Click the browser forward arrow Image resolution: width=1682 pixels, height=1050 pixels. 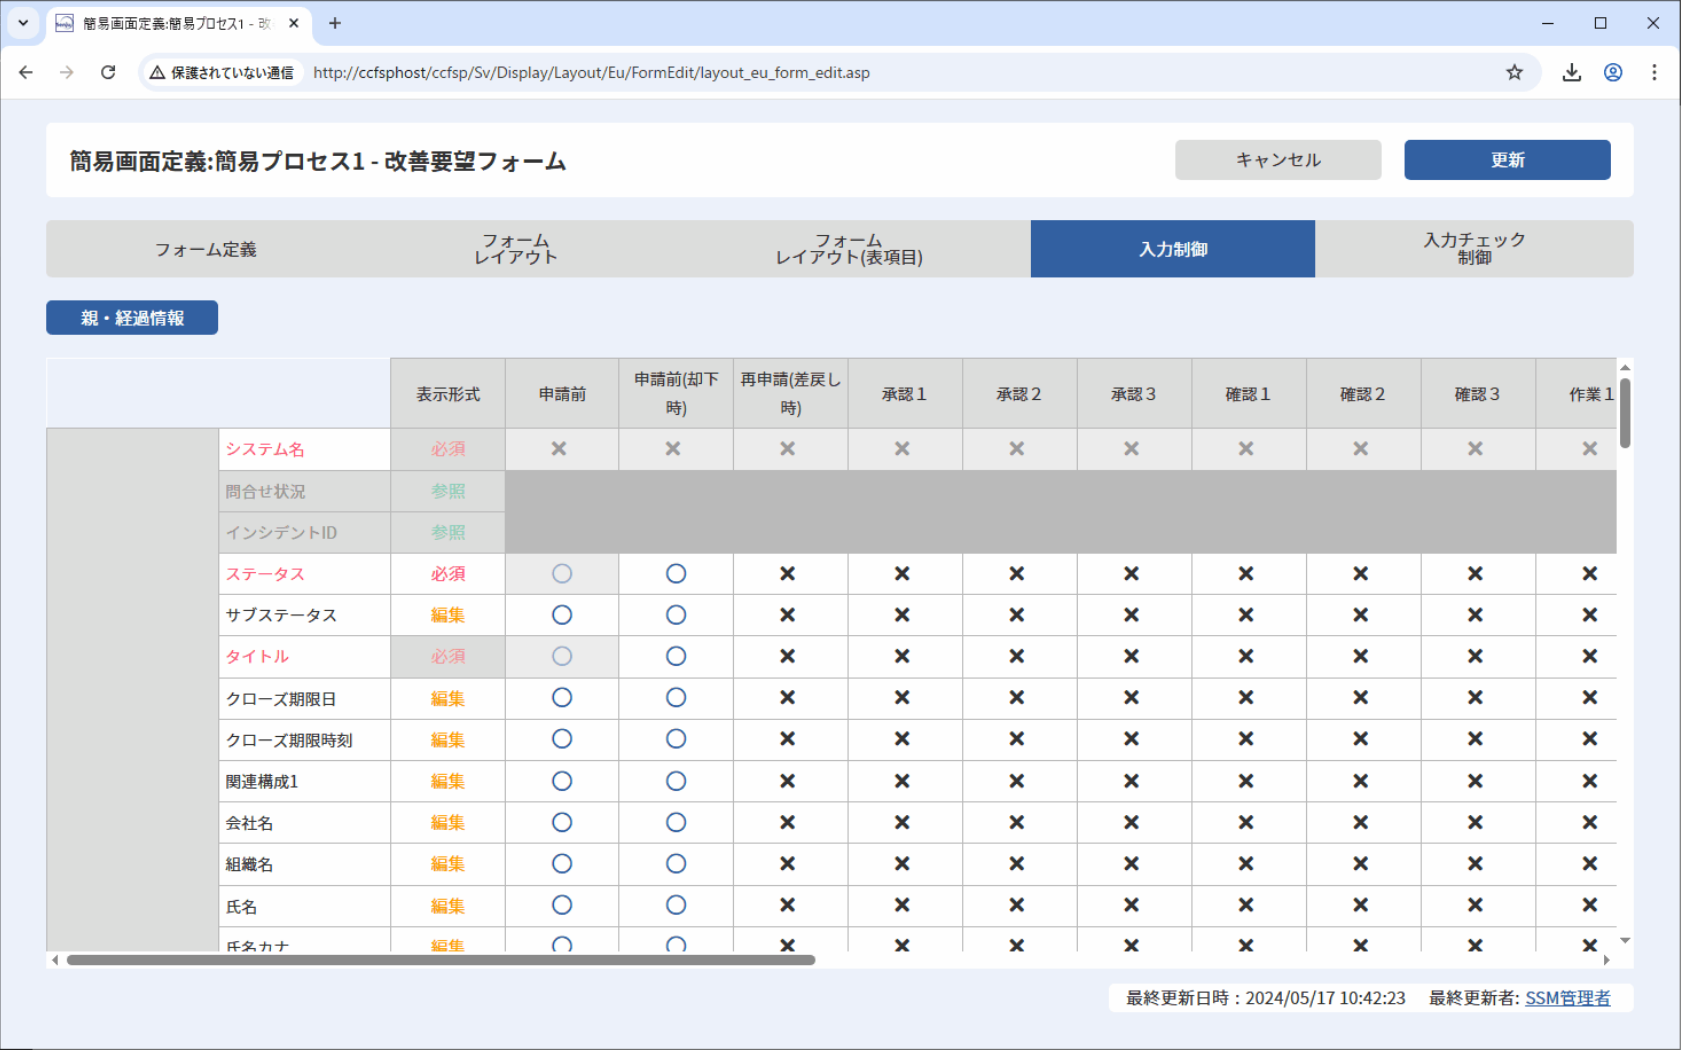tap(67, 72)
